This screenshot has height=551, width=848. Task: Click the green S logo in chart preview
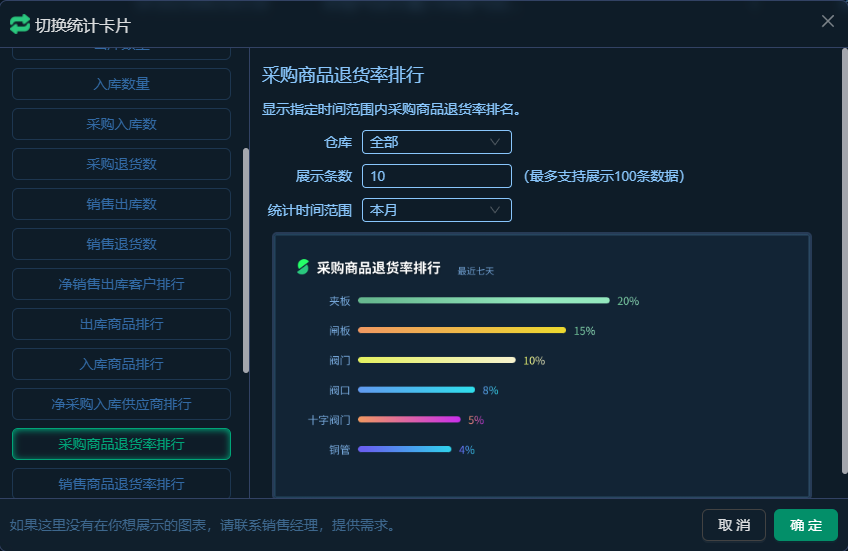point(303,267)
